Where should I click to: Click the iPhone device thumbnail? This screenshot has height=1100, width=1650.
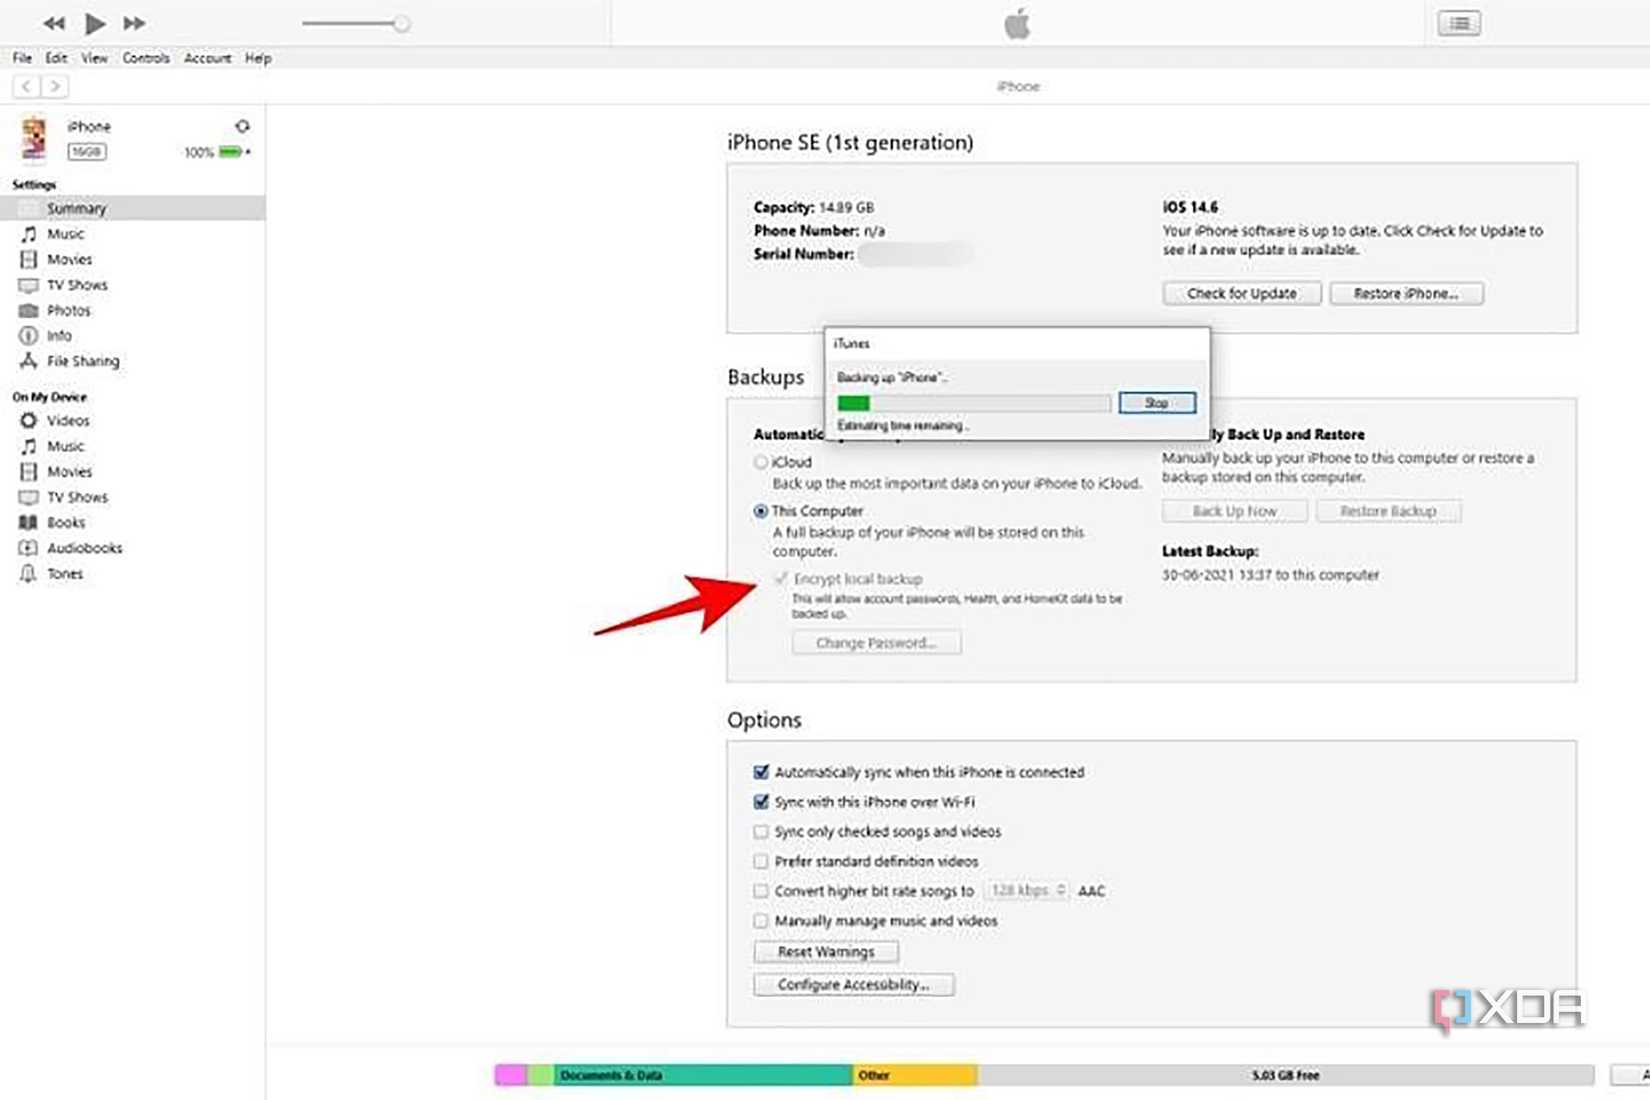pyautogui.click(x=34, y=138)
